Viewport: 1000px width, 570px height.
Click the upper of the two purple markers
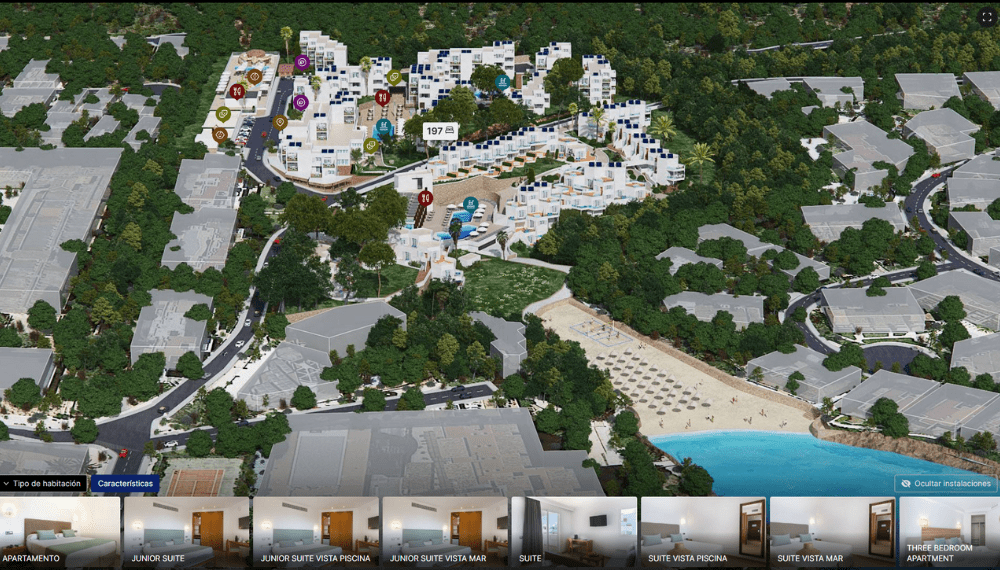point(302,62)
